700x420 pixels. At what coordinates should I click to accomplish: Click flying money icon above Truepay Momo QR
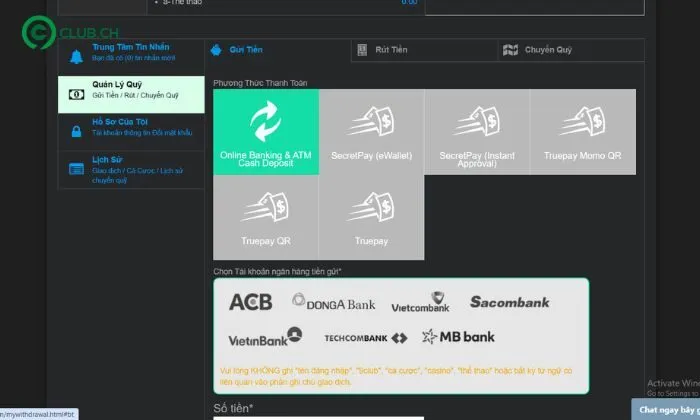click(583, 121)
